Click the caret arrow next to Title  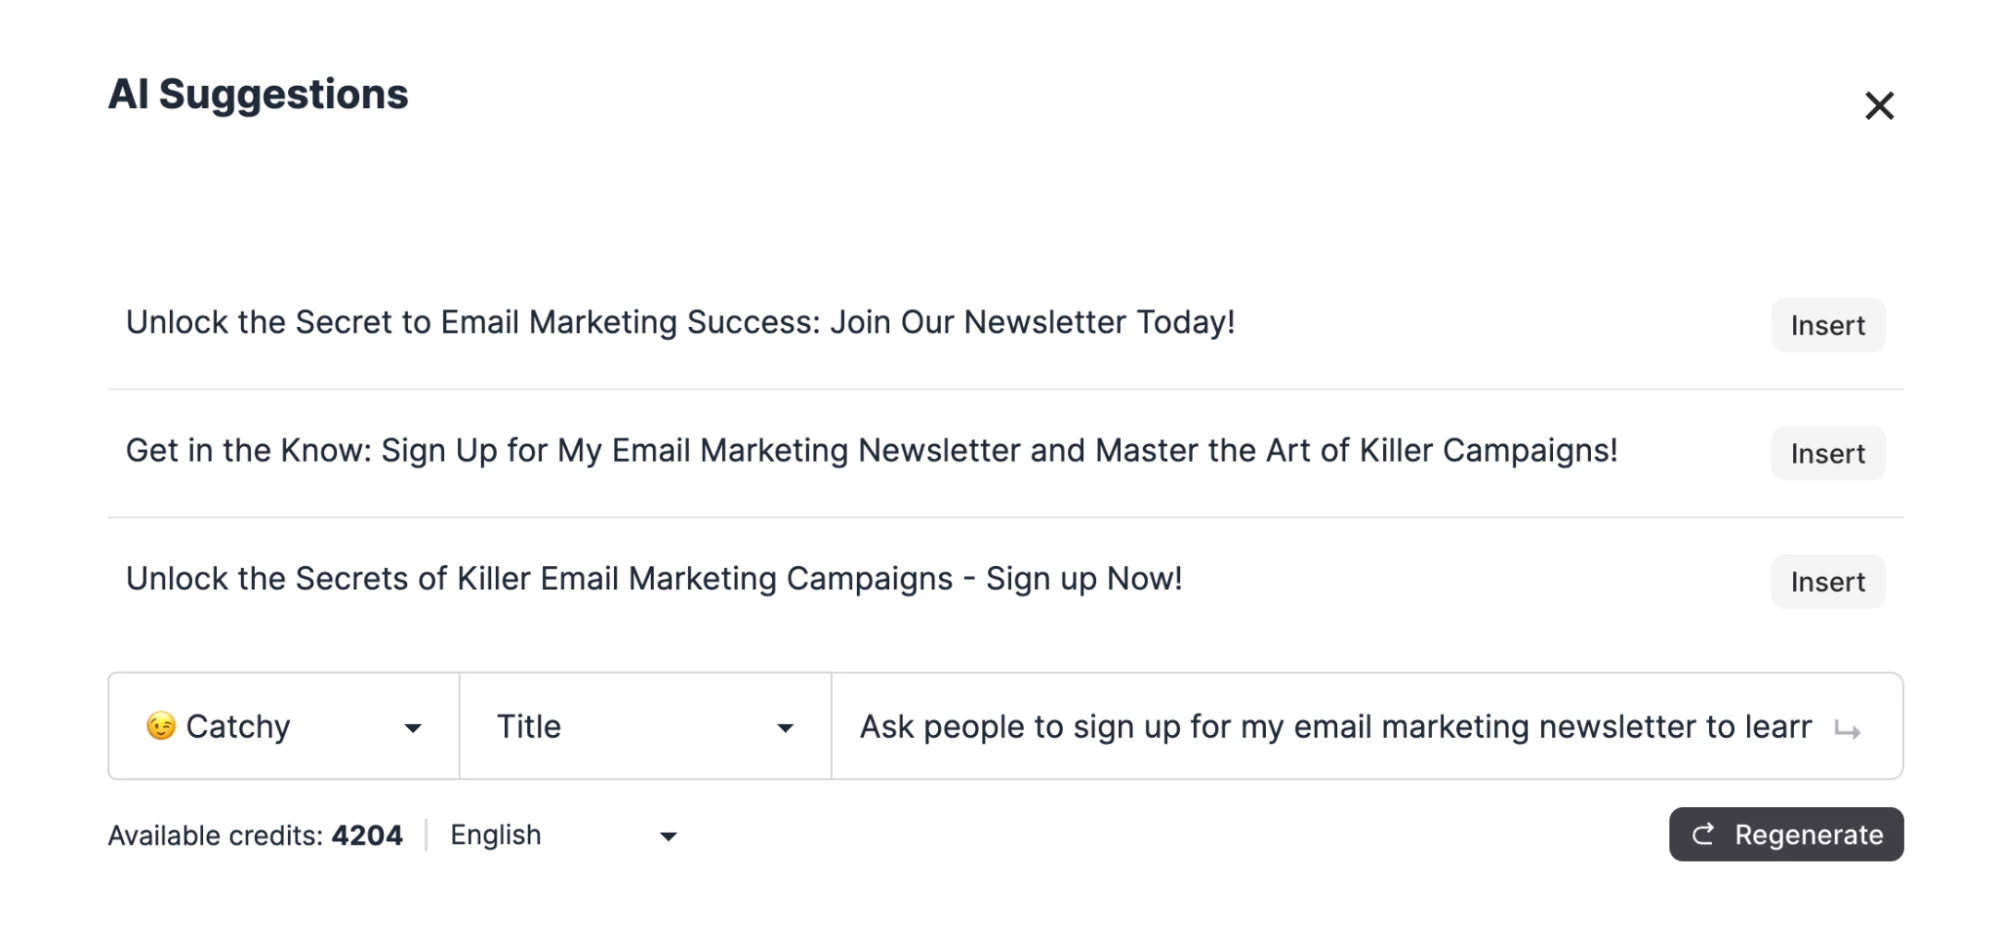pos(786,728)
